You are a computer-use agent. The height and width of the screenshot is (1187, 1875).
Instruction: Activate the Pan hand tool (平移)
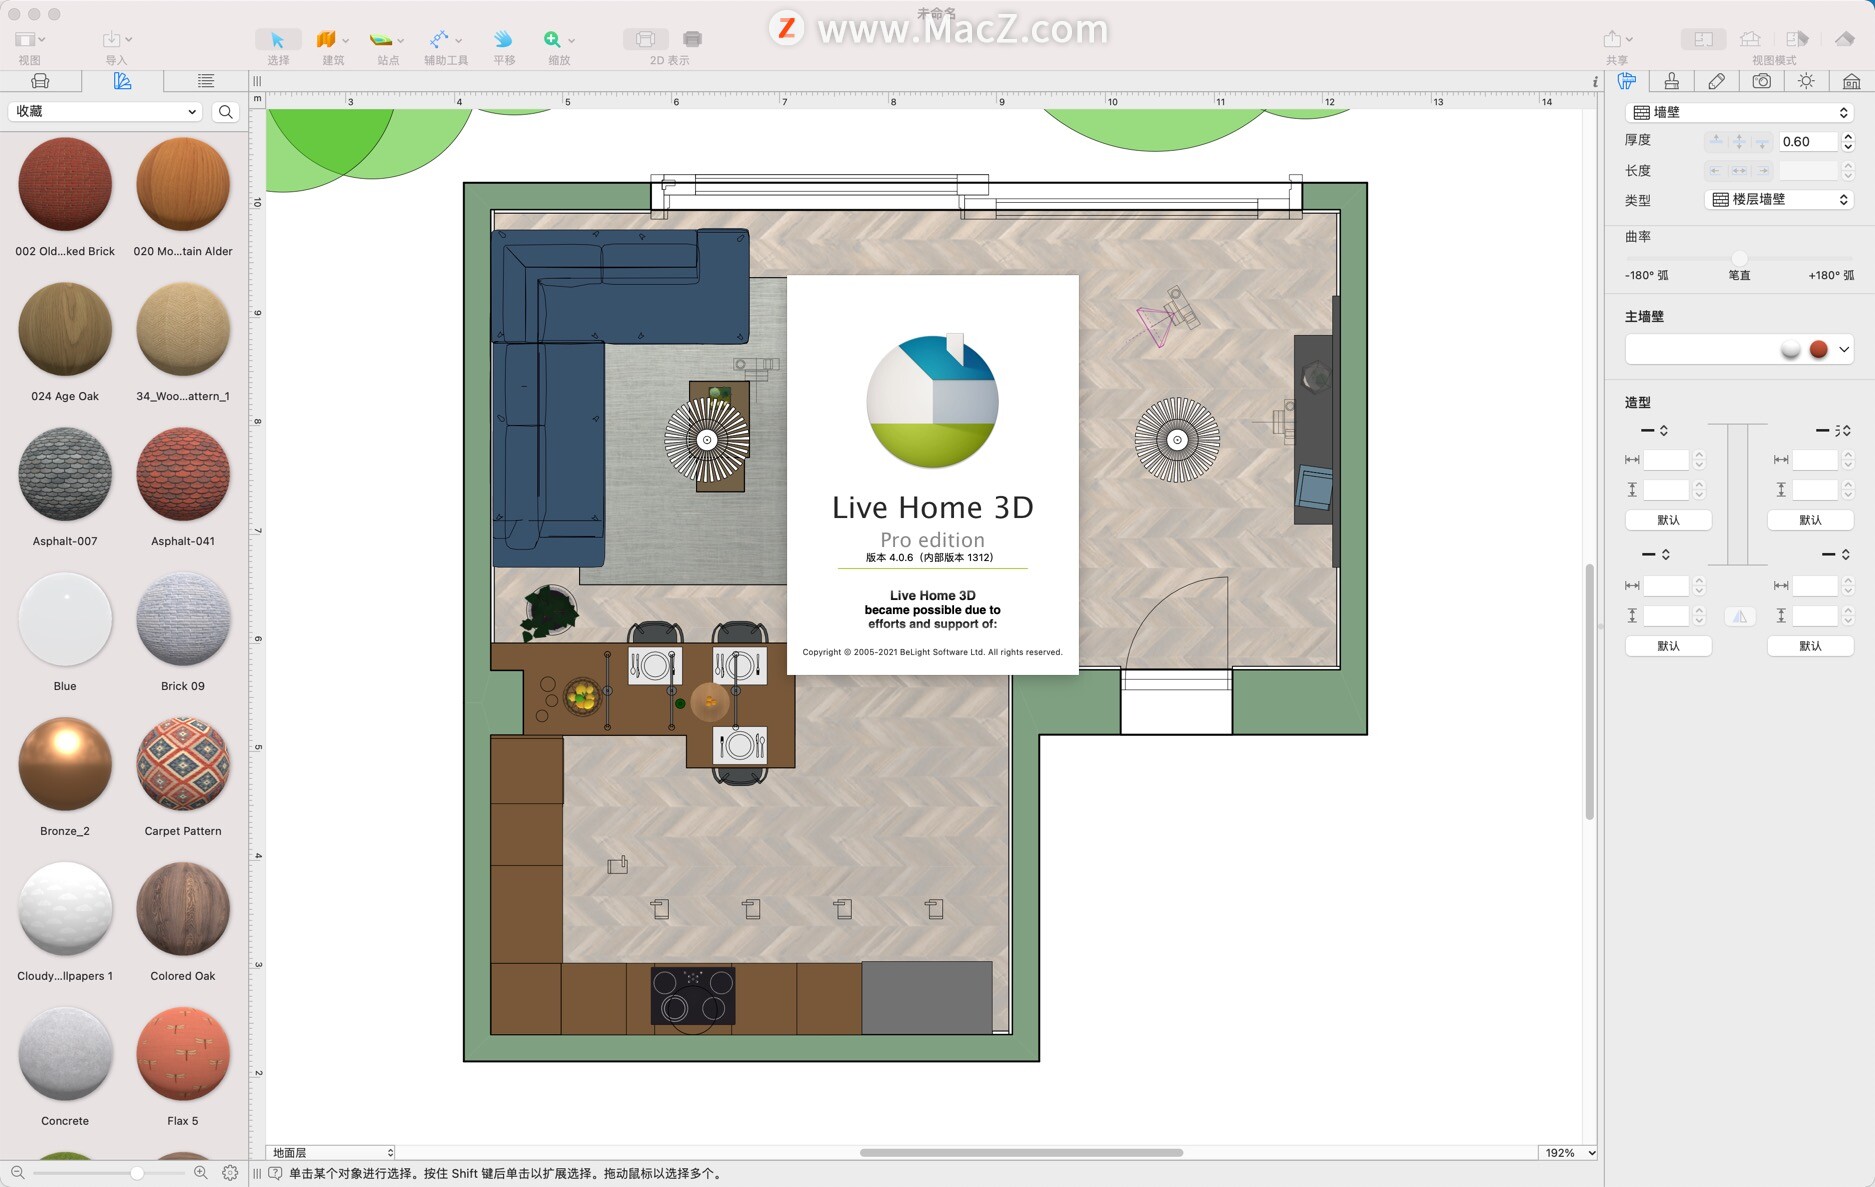pos(503,40)
